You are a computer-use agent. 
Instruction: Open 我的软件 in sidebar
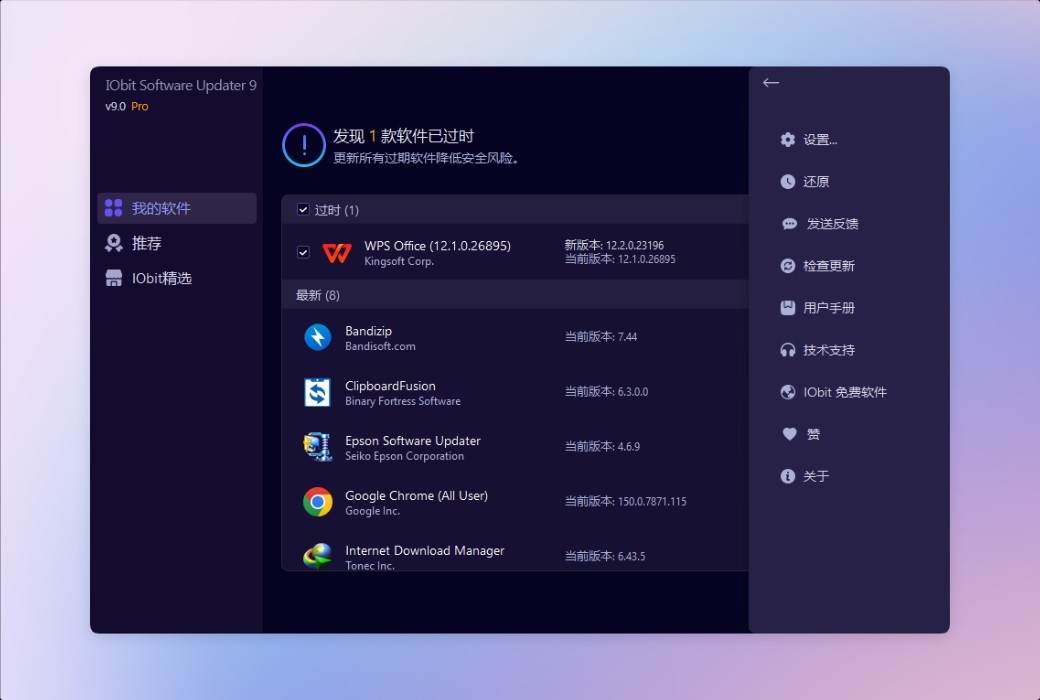(177, 208)
